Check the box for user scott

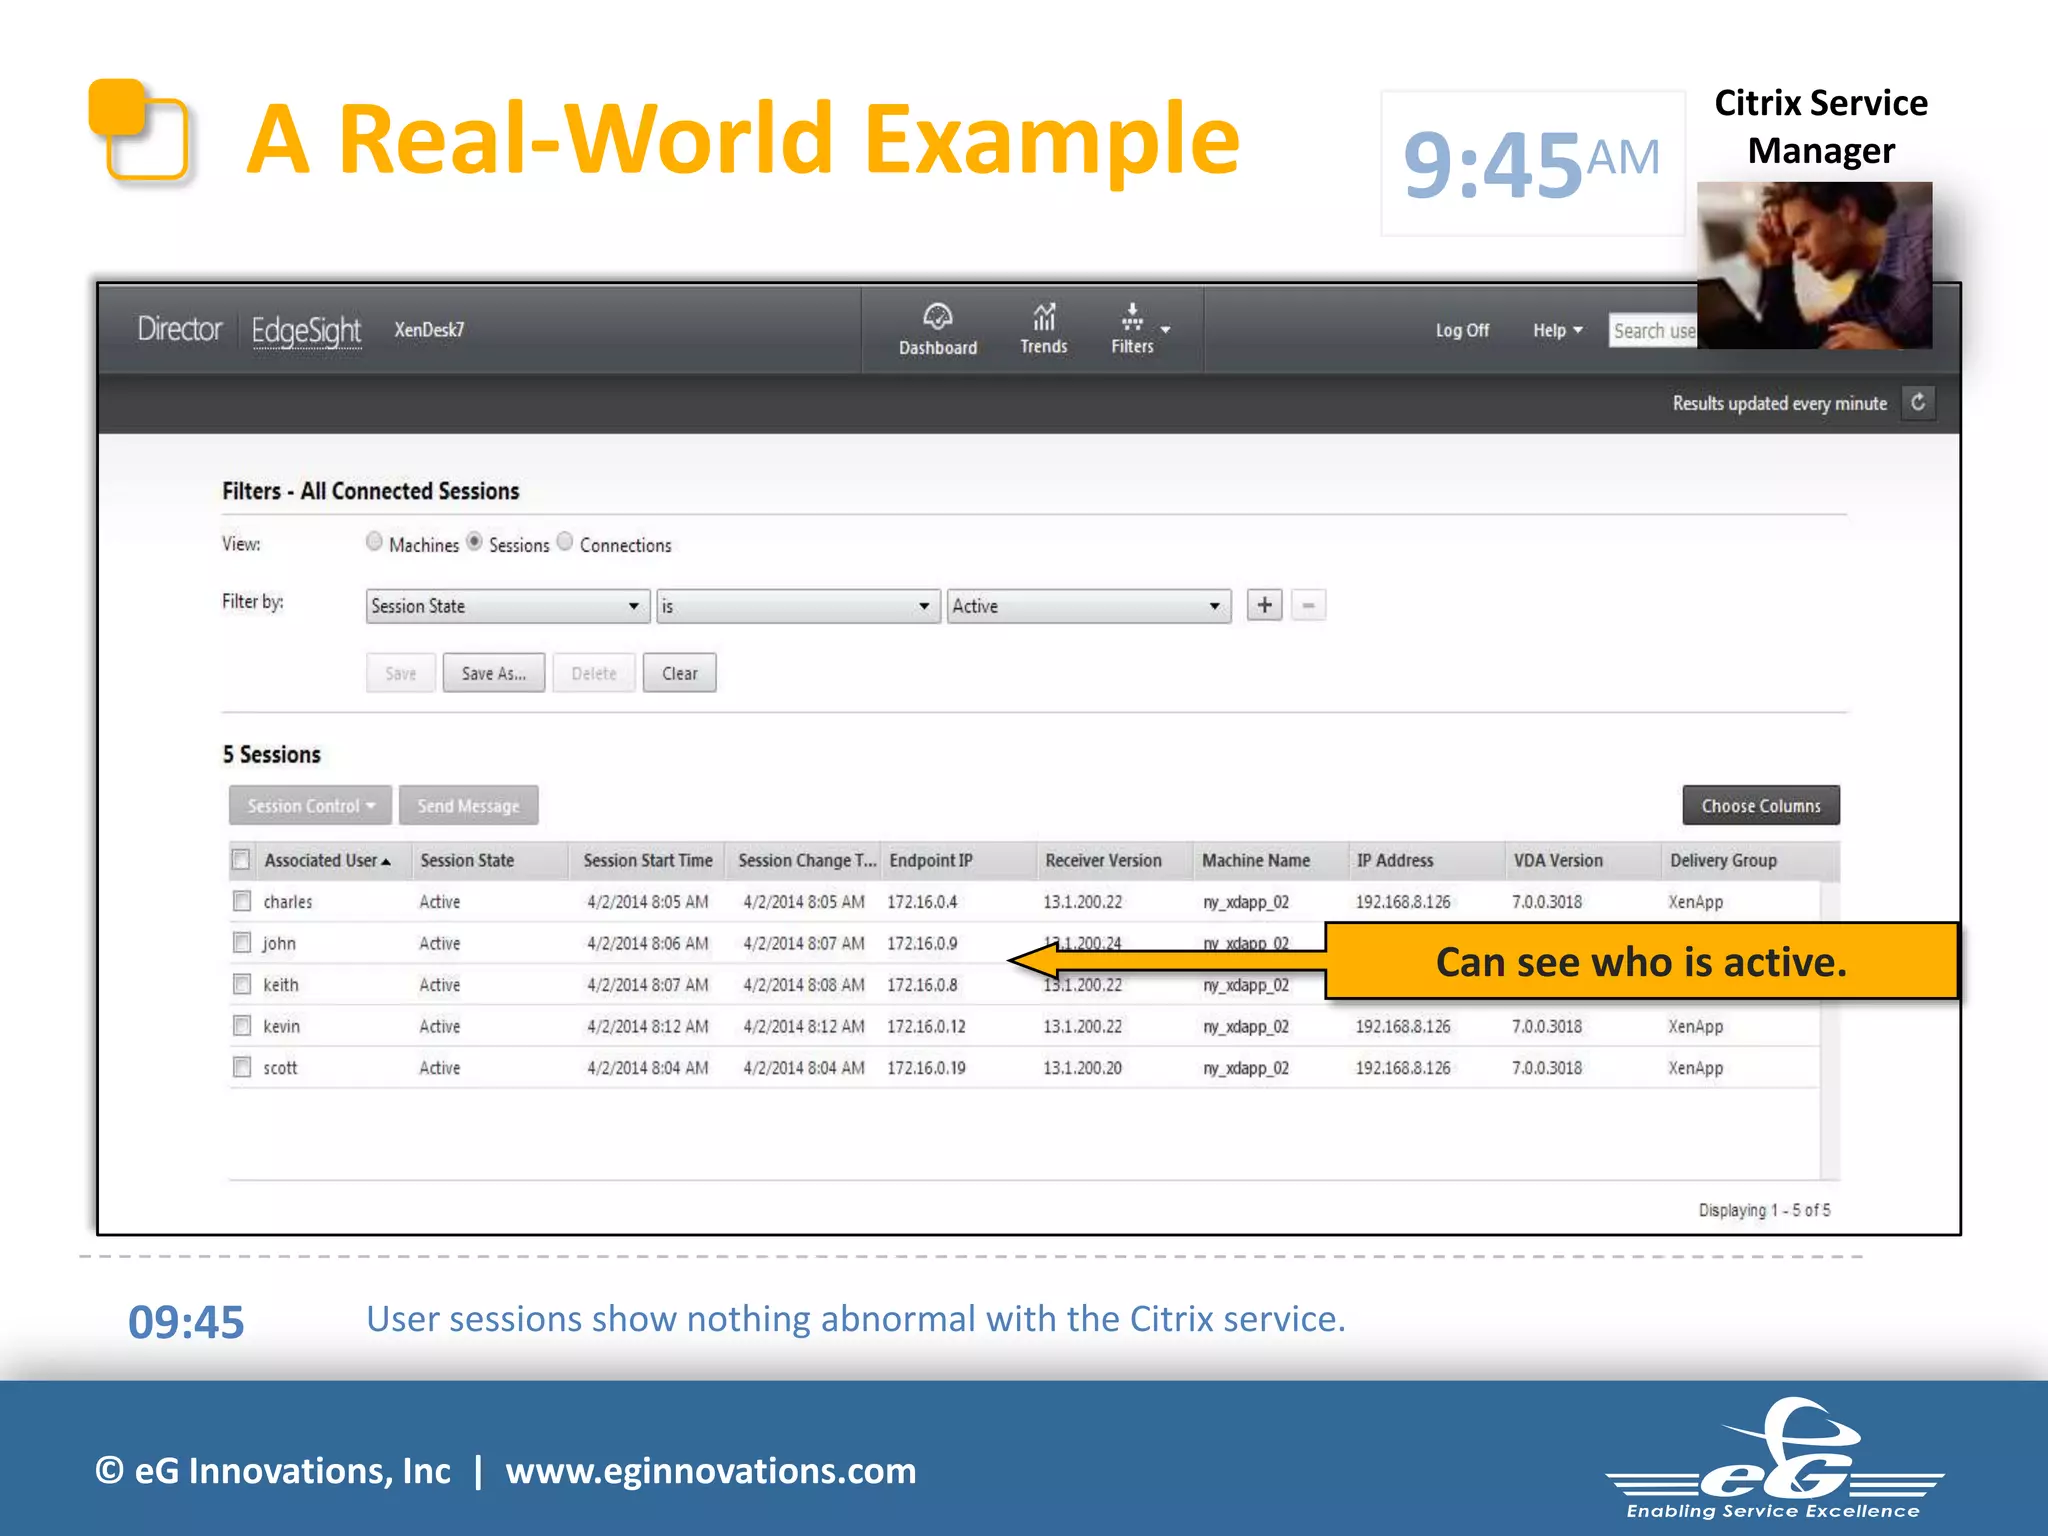point(241,1067)
